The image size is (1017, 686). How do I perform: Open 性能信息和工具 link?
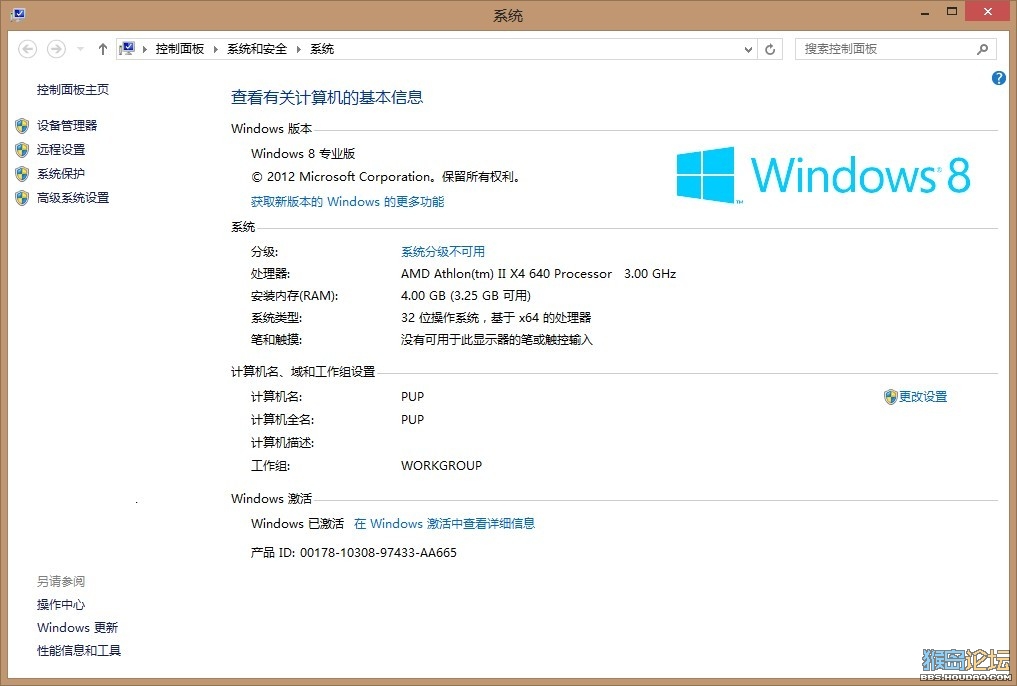coord(79,650)
